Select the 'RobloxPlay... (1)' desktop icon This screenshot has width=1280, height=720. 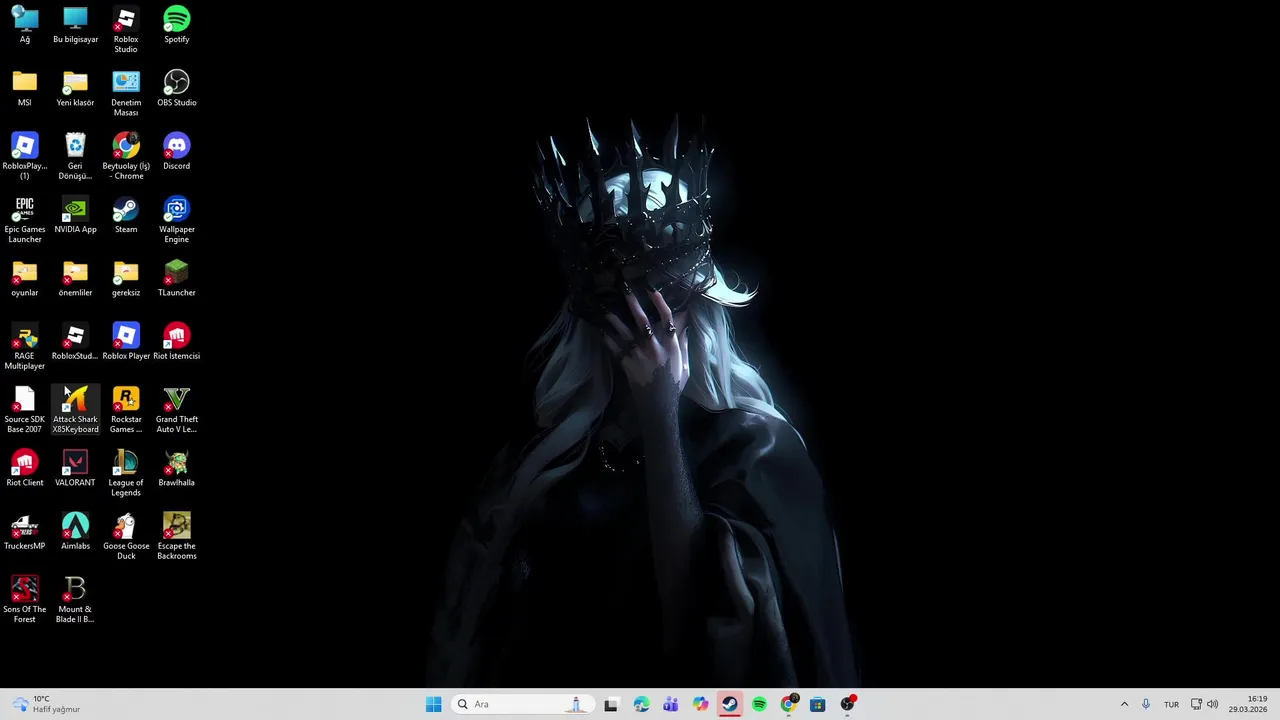(x=25, y=156)
